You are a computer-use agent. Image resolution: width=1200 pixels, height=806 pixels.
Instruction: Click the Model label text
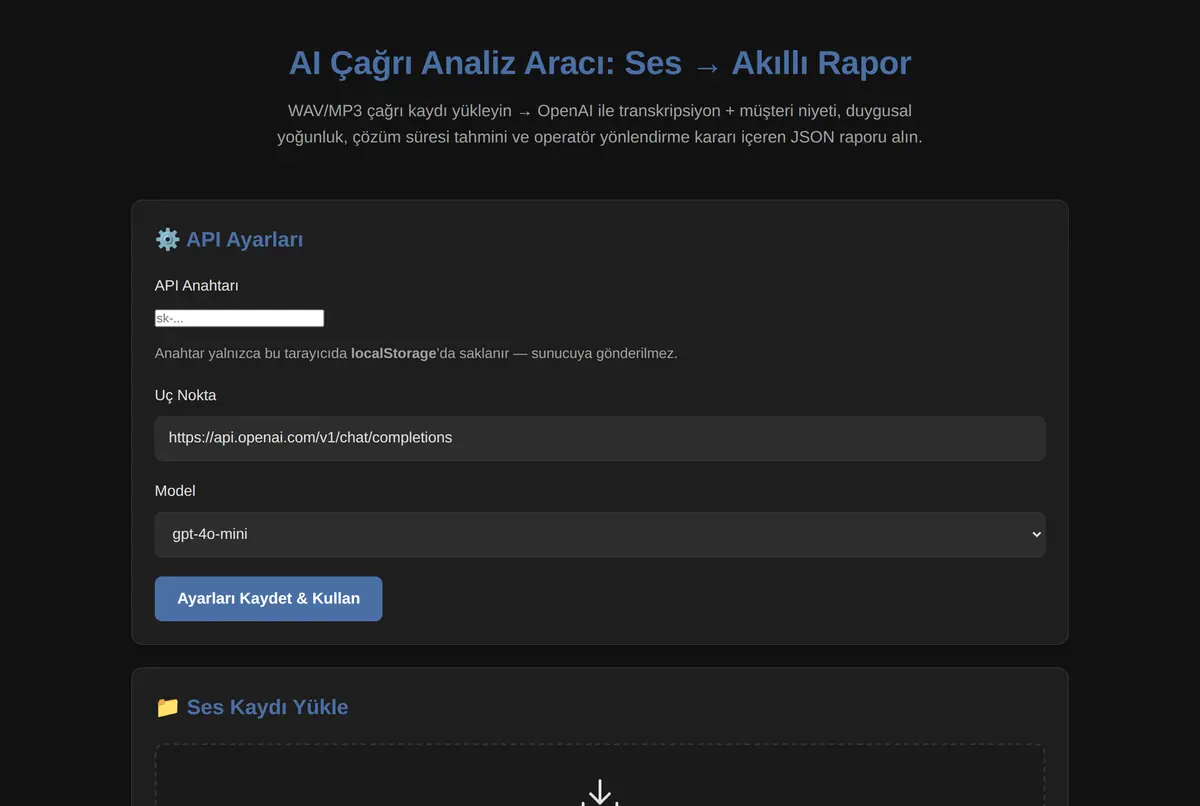click(175, 491)
